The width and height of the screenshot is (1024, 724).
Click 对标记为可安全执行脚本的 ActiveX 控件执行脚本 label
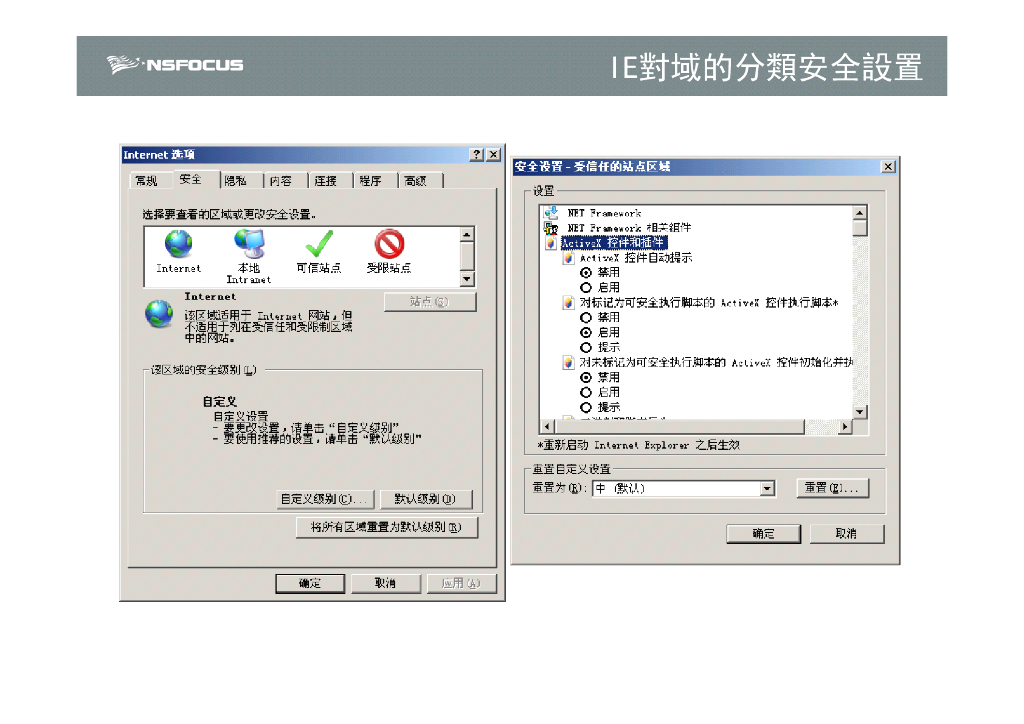(709, 303)
